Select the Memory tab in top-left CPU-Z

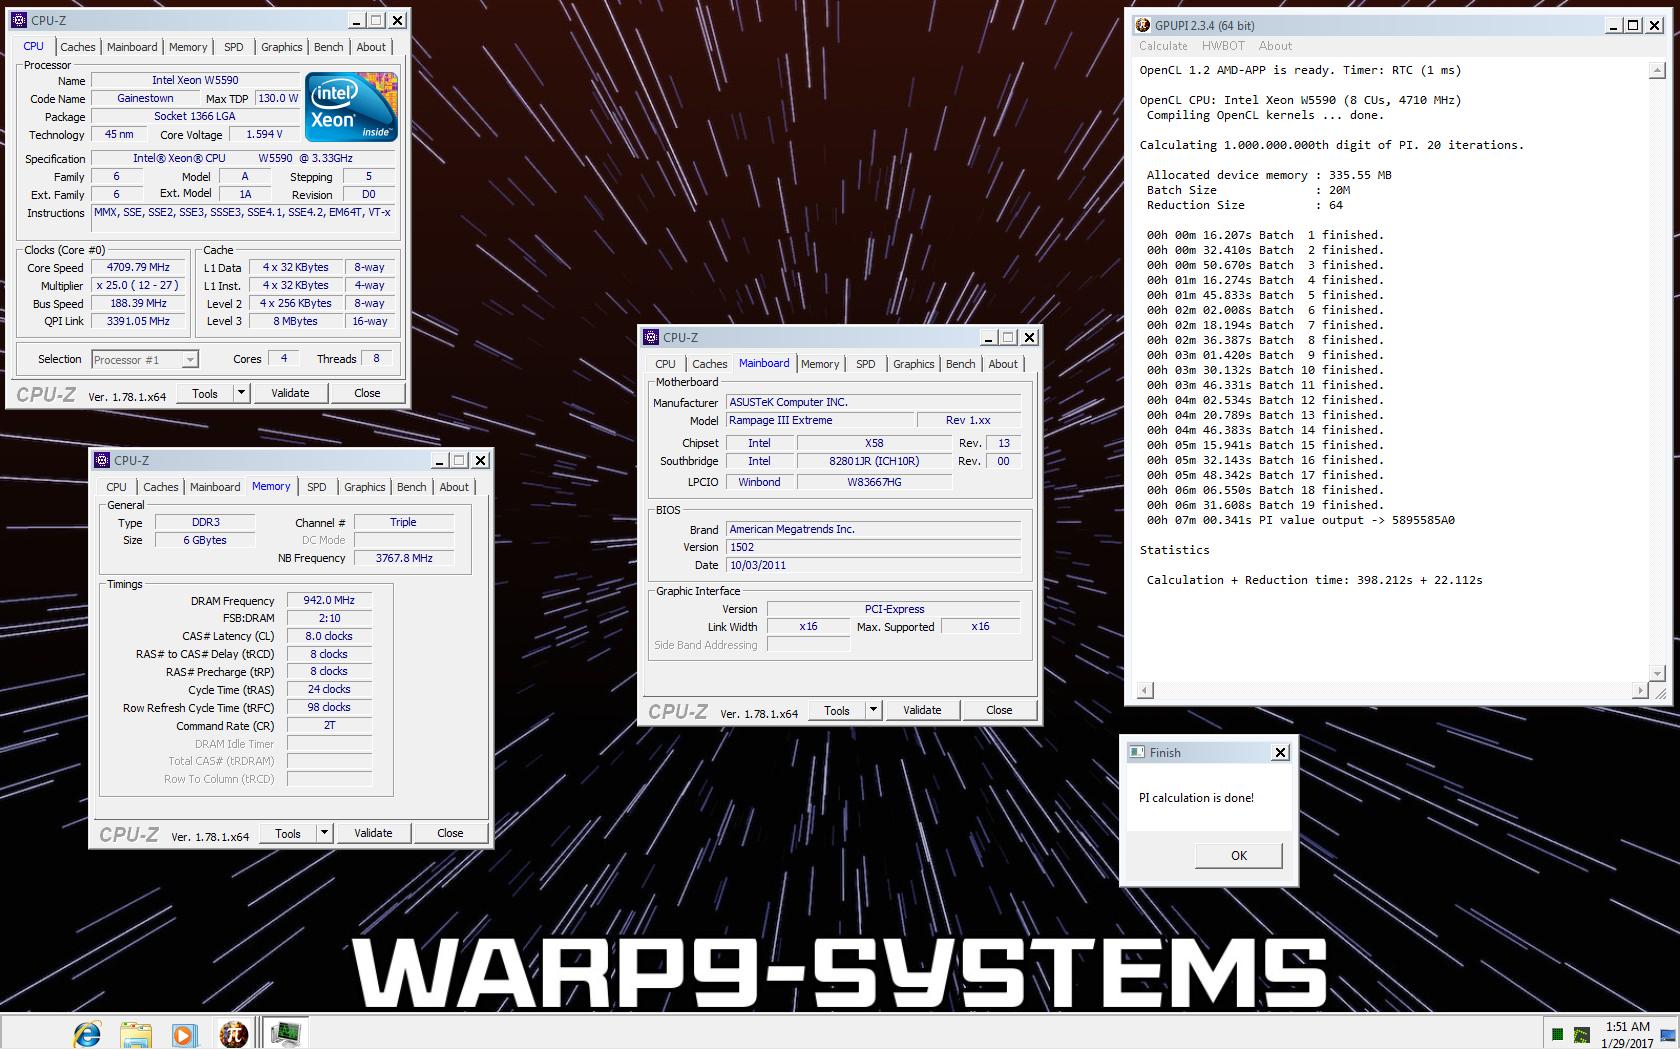188,47
